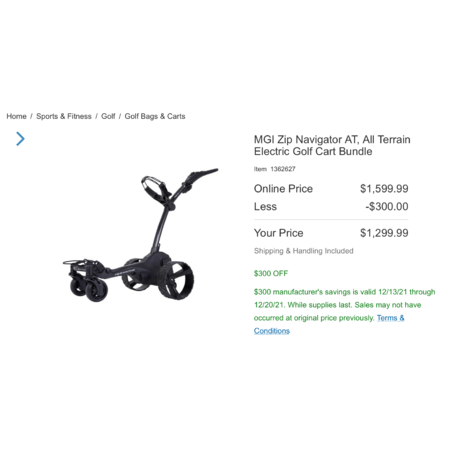Image resolution: width=450 pixels, height=450 pixels.
Task: Click the golf cart product image
Action: pyautogui.click(x=140, y=235)
